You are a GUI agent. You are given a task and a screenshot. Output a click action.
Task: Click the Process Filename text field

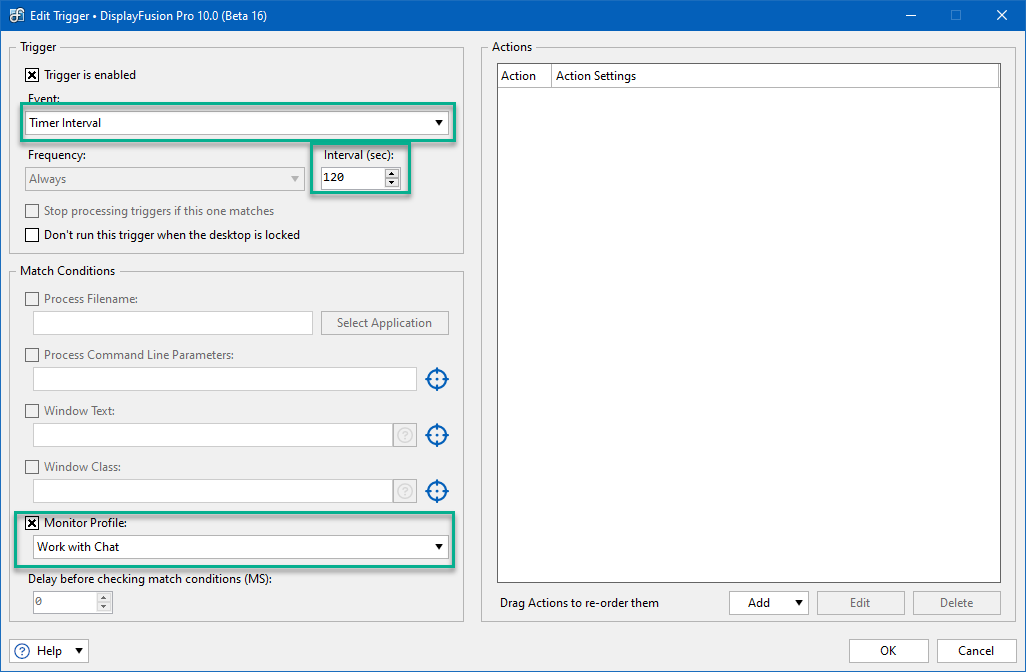pos(173,323)
